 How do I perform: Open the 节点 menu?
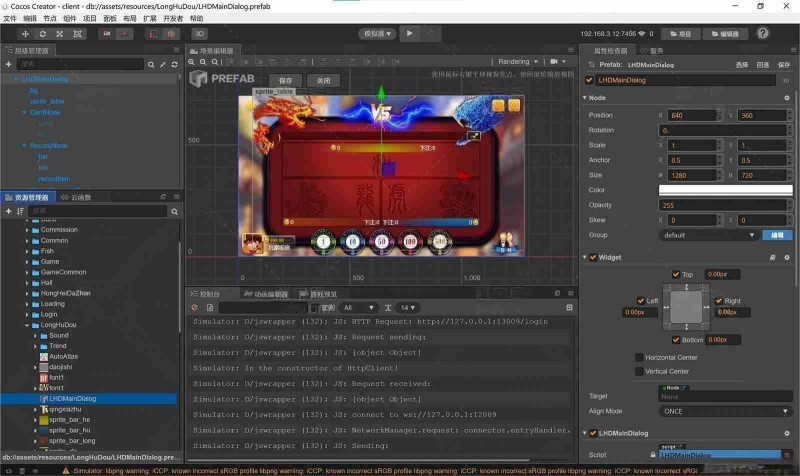coord(49,18)
